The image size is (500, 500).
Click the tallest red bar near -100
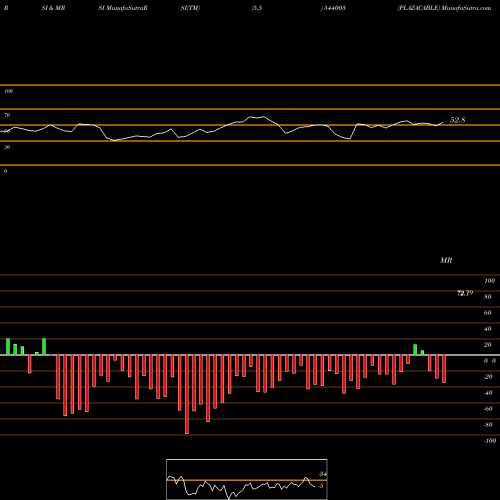click(187, 394)
